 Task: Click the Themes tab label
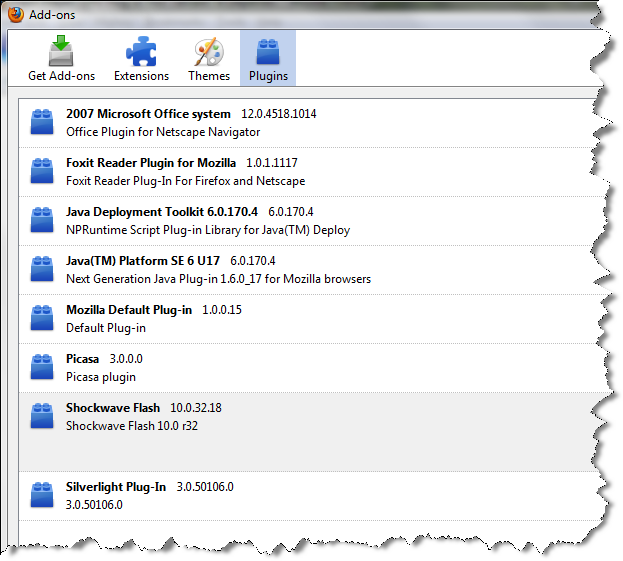[209, 76]
